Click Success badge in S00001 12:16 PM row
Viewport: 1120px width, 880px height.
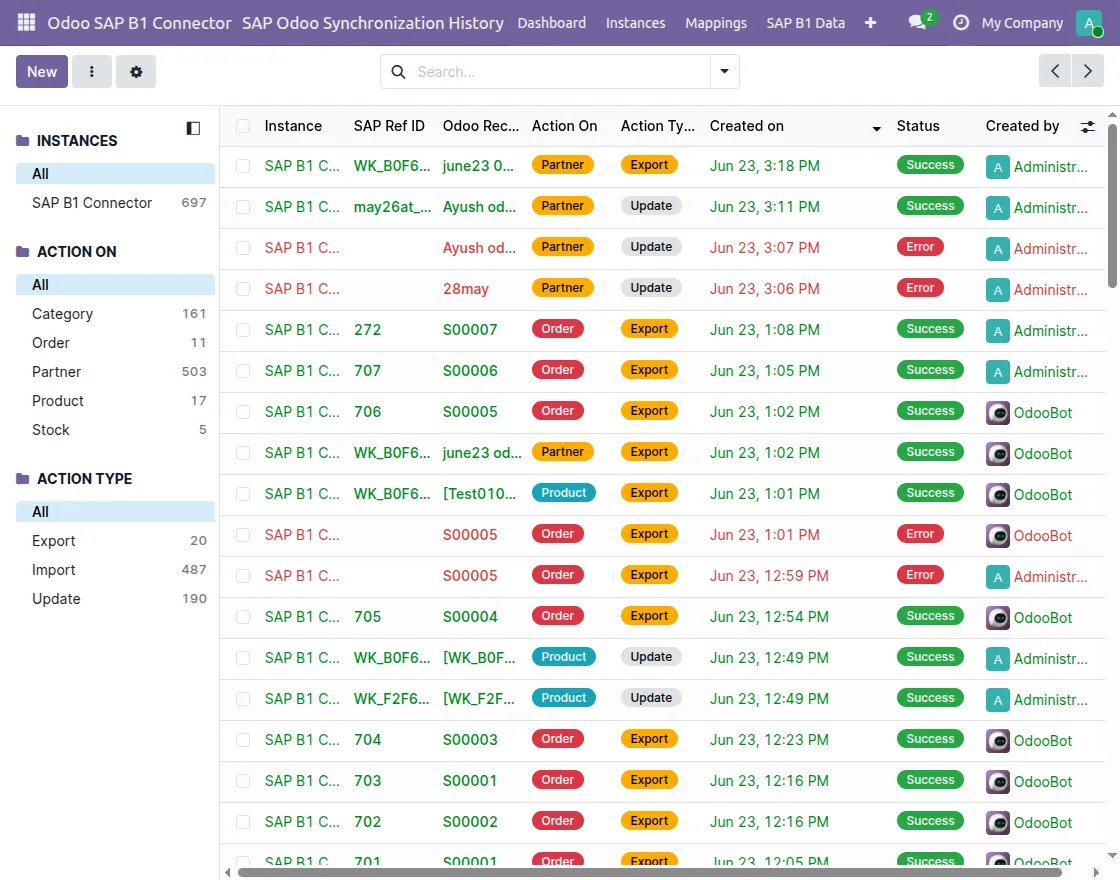pyautogui.click(x=930, y=780)
